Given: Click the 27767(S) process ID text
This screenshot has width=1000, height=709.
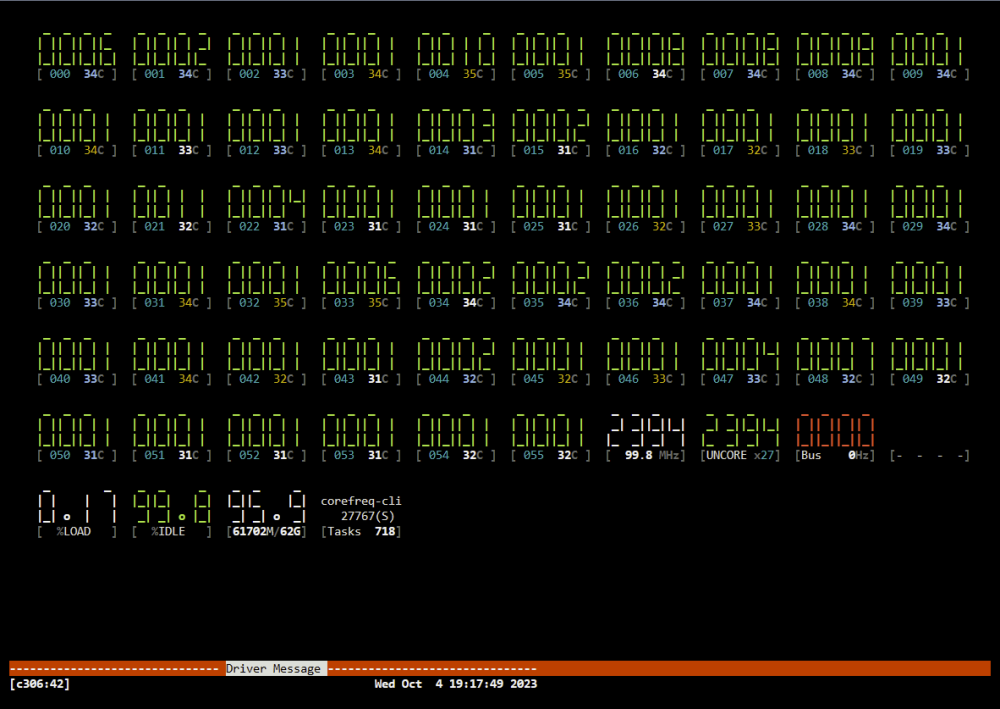Looking at the screenshot, I should [367, 516].
